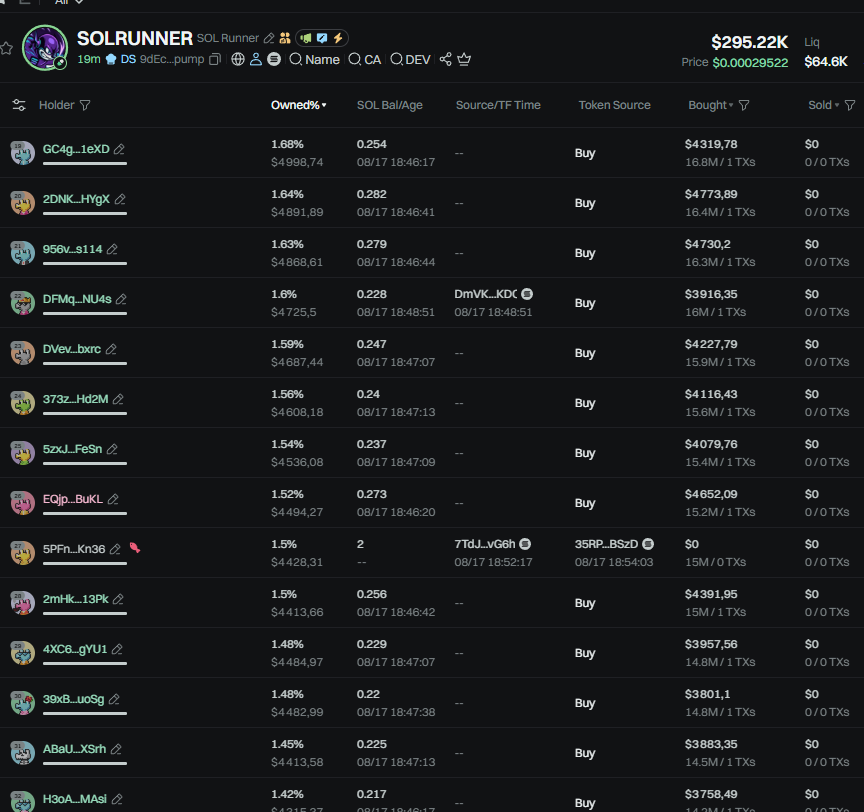The height and width of the screenshot is (812, 864).
Task: Click the avatar of holder 2mHk...13Pk
Action: tap(23, 603)
